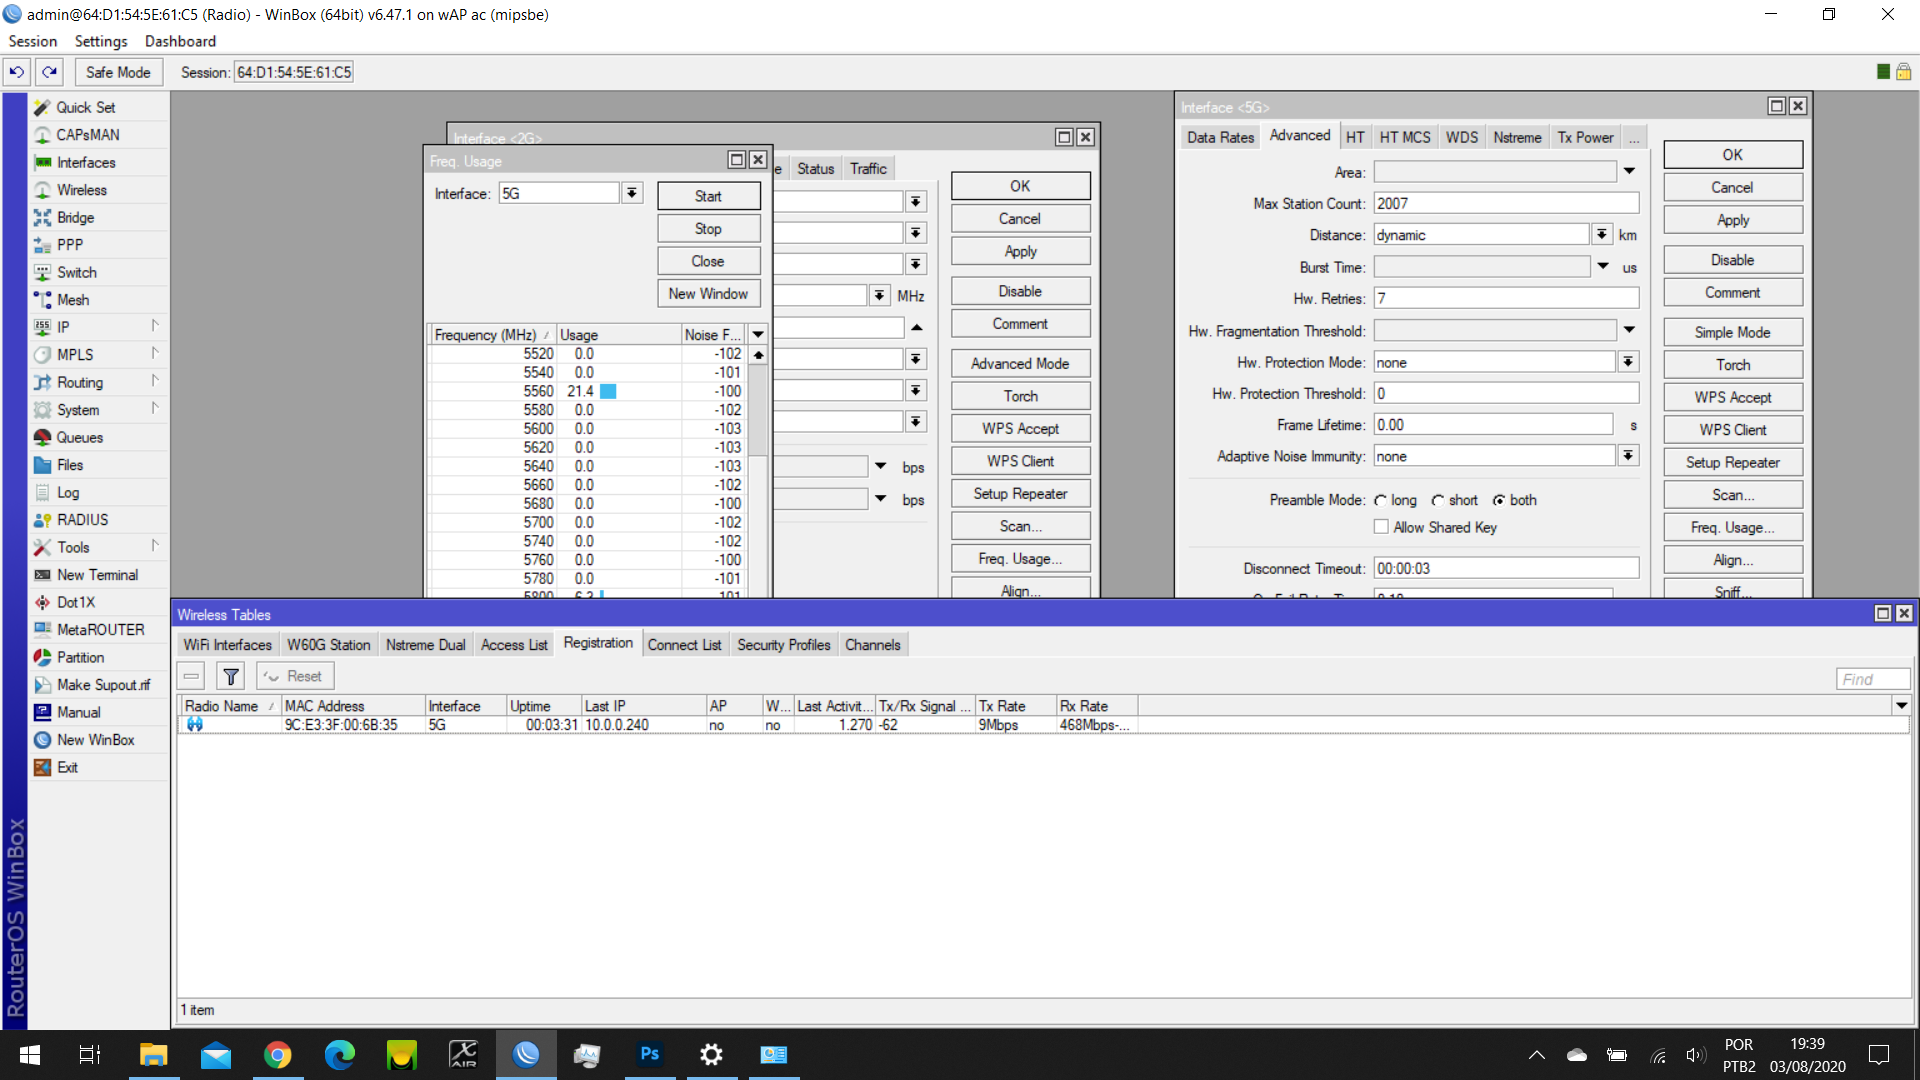Expand the Area field arrow
Viewport: 1920px width, 1080px height.
pyautogui.click(x=1629, y=172)
